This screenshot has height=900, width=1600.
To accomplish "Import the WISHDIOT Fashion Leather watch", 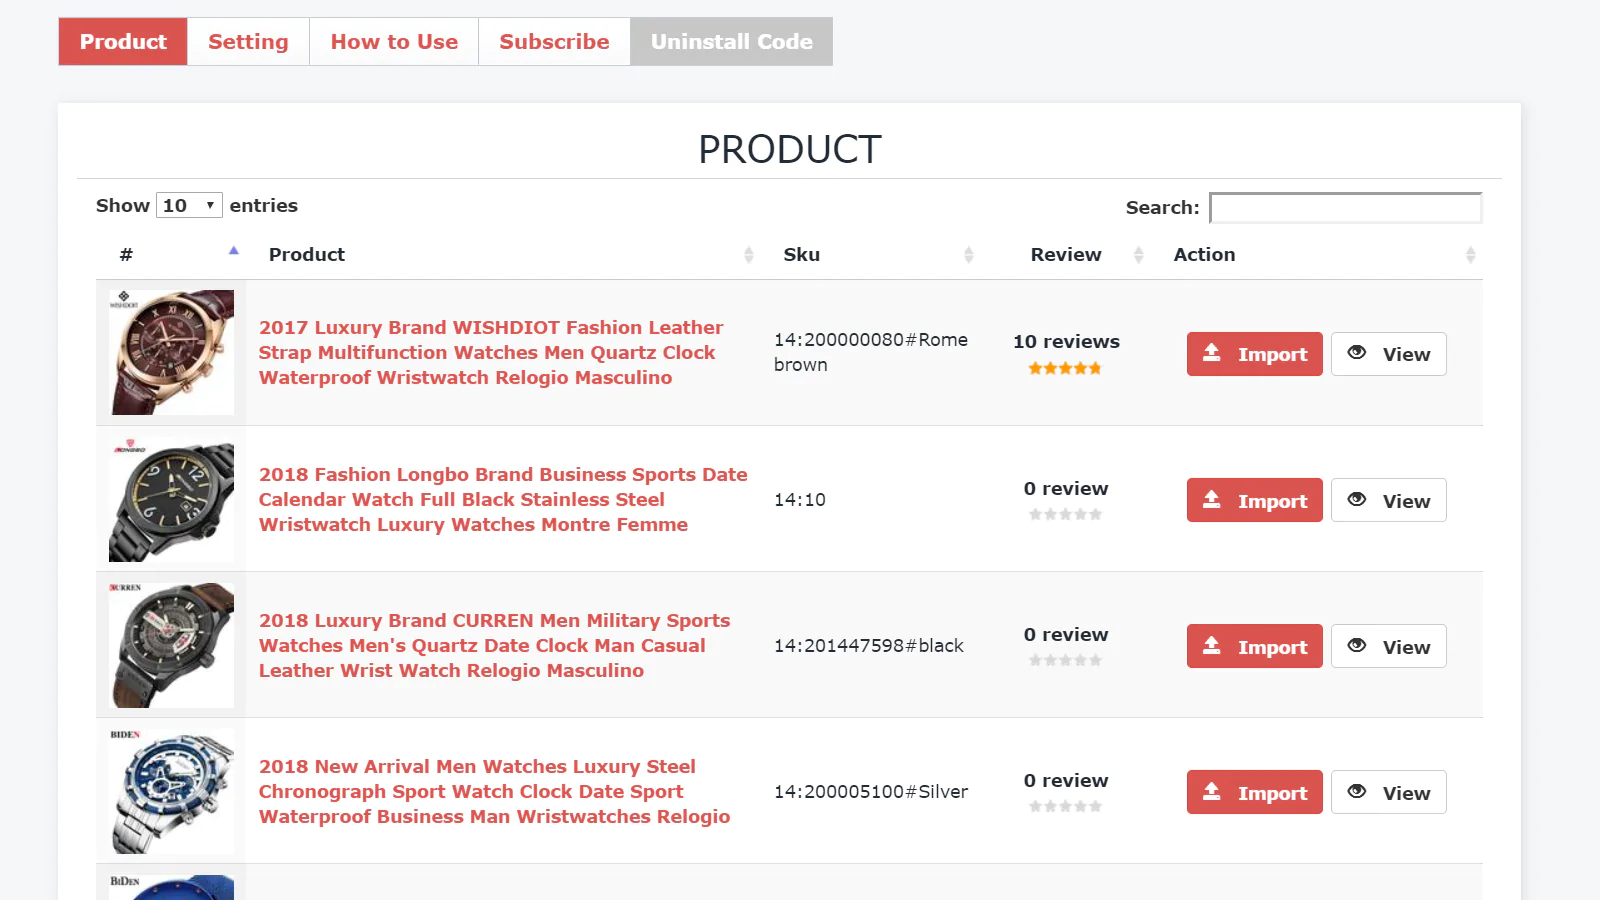I will click(1255, 354).
